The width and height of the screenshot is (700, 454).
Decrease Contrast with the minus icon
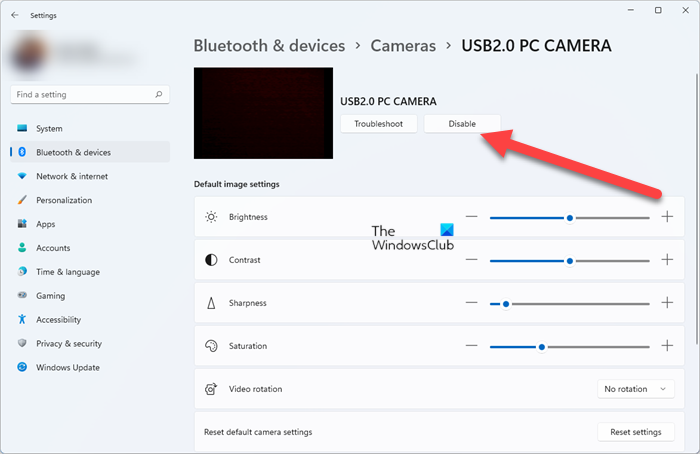click(471, 260)
